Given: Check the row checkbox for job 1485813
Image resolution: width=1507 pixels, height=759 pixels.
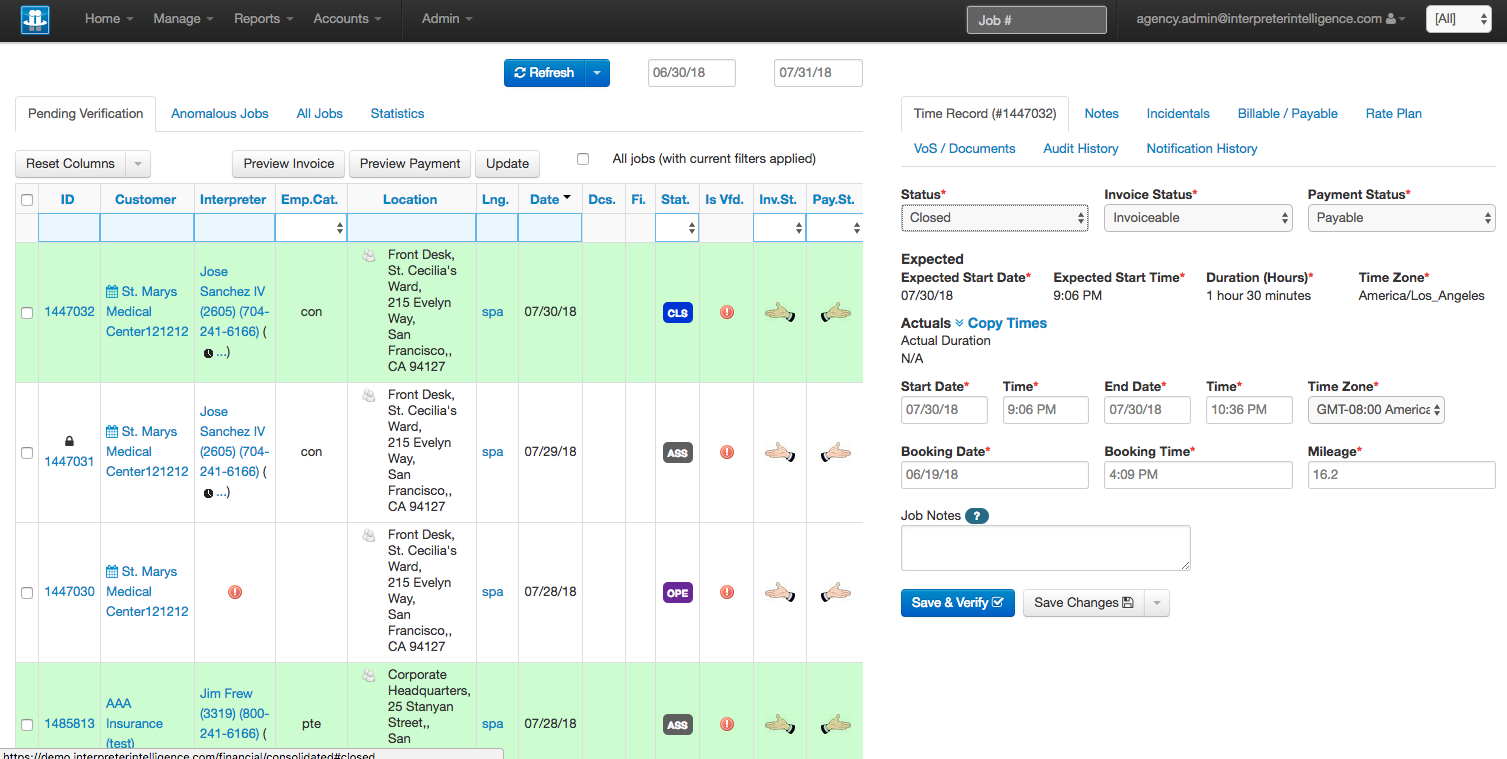Looking at the screenshot, I should 27,725.
